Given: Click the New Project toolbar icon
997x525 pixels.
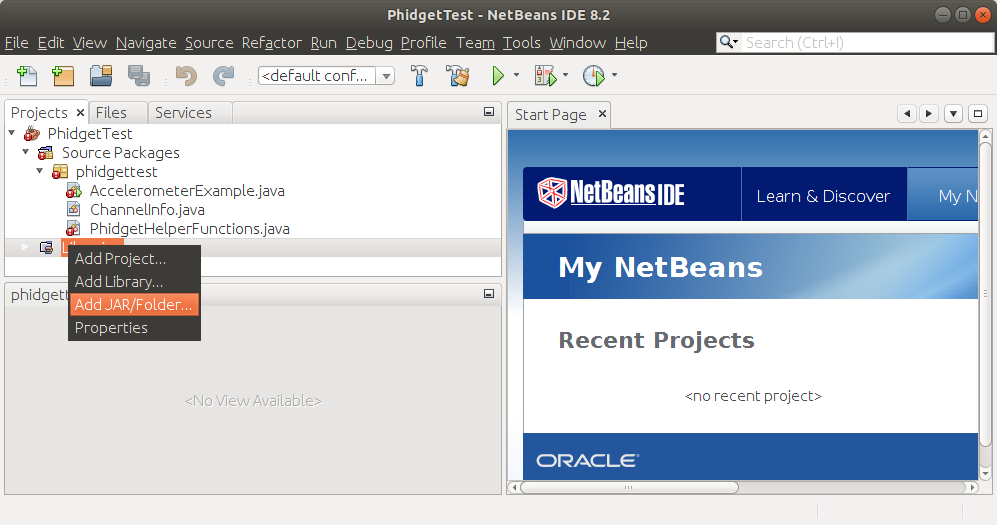Looking at the screenshot, I should click(x=63, y=76).
